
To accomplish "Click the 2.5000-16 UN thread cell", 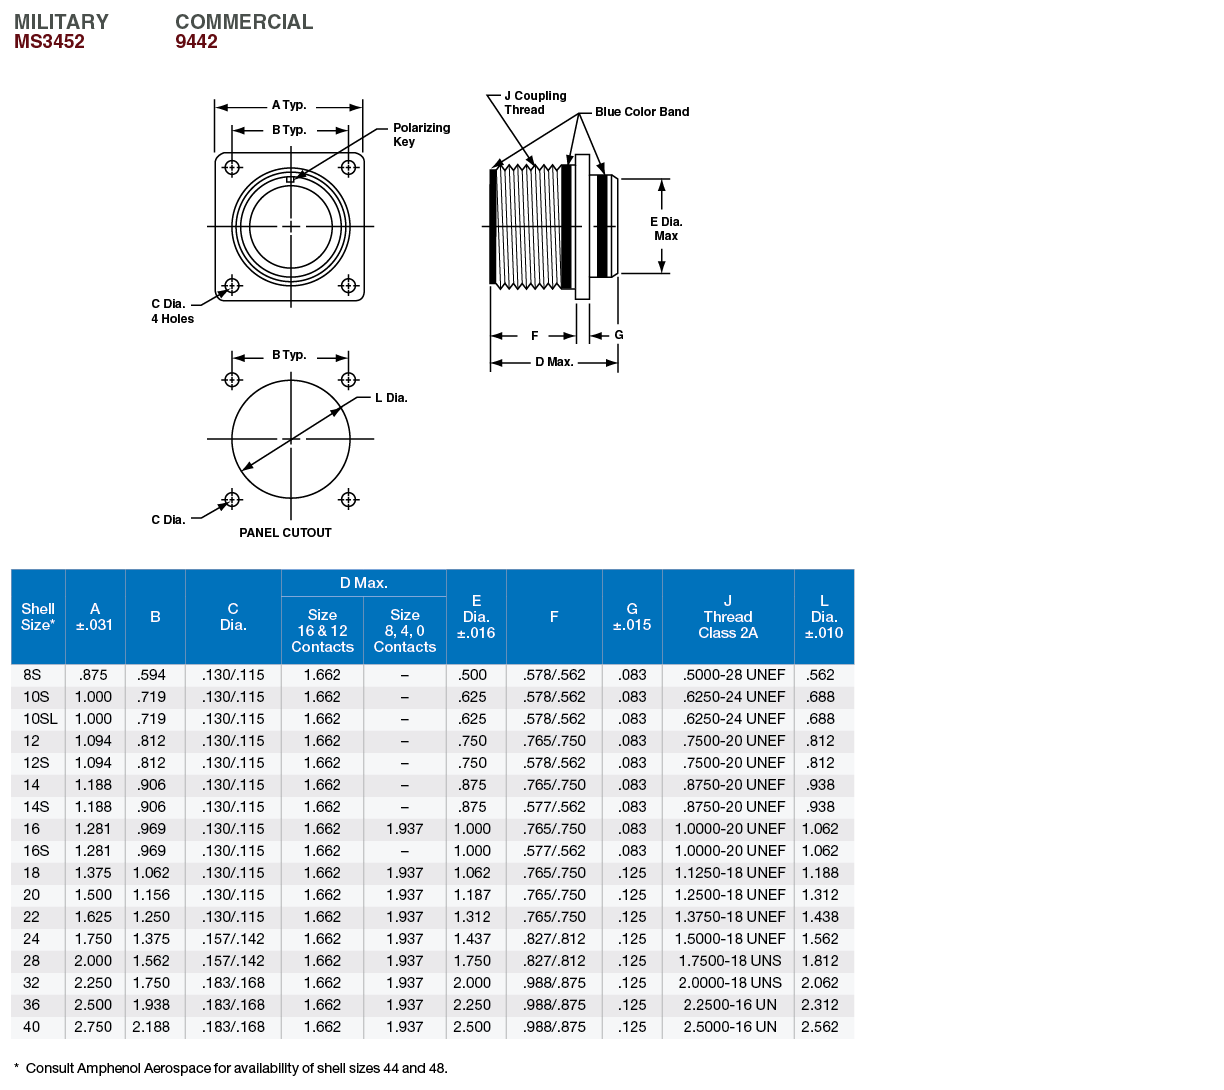I will coord(729,1027).
